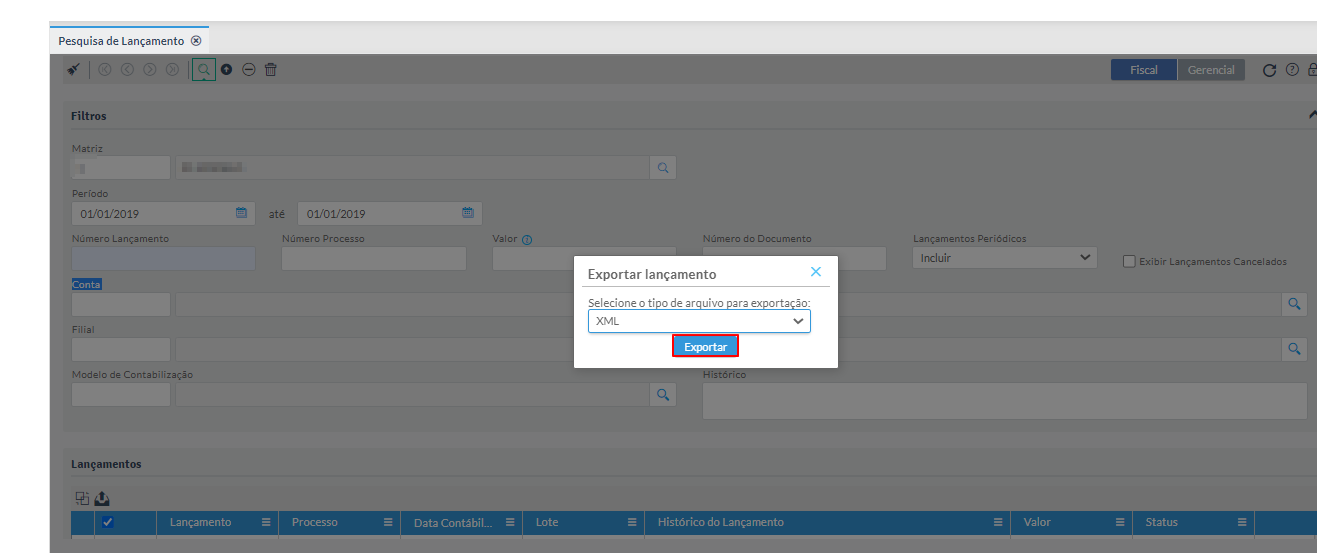This screenshot has width=1317, height=553.
Task: Click the trash delete toolbar icon
Action: click(271, 70)
